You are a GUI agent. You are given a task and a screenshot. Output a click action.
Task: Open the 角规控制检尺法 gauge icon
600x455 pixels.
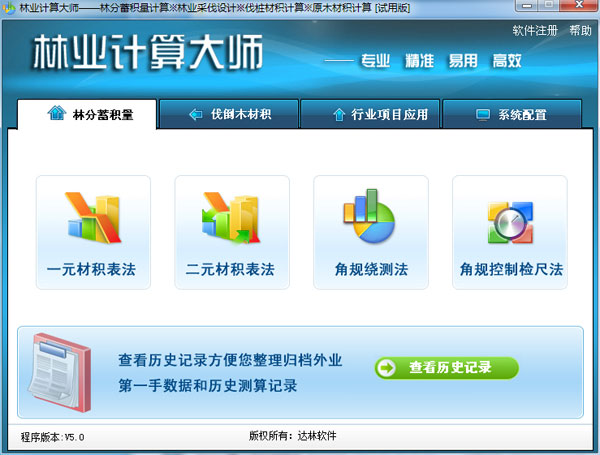(510, 223)
